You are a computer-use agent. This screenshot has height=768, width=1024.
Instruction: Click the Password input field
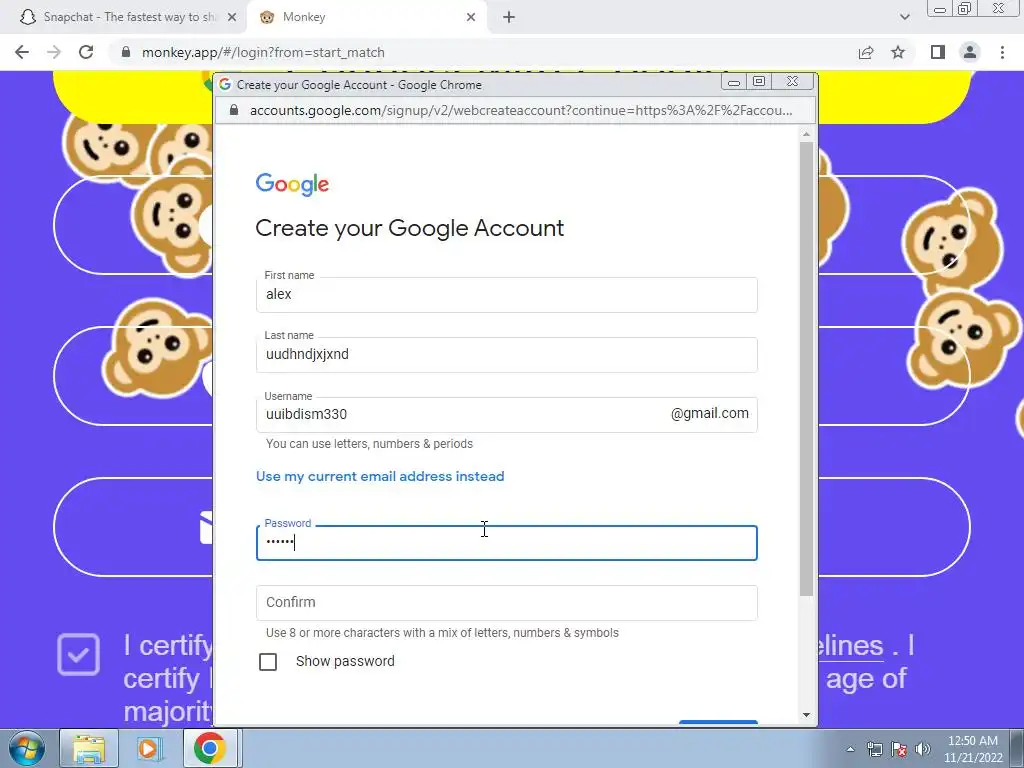507,543
